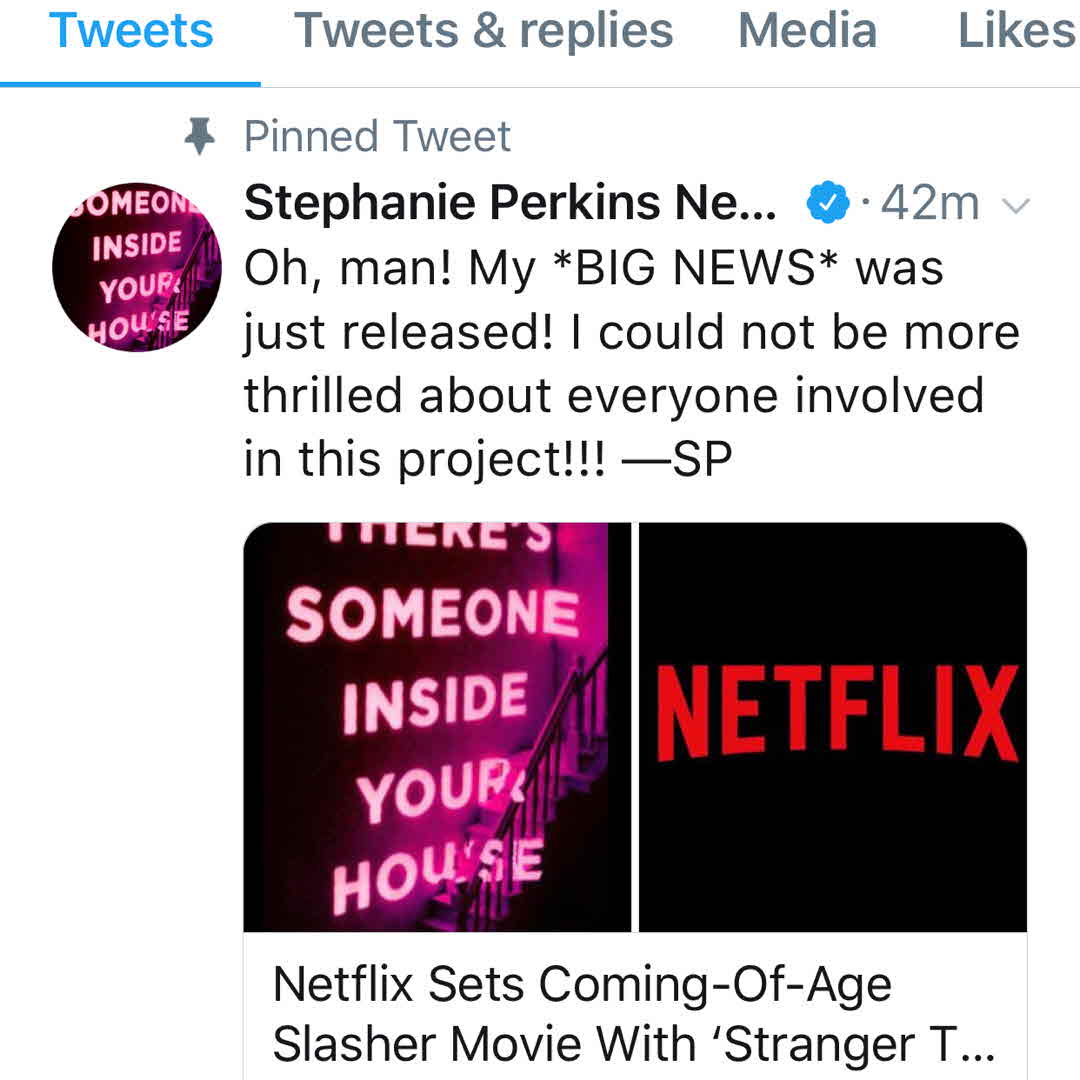Go to the Likes tab

point(1017,32)
